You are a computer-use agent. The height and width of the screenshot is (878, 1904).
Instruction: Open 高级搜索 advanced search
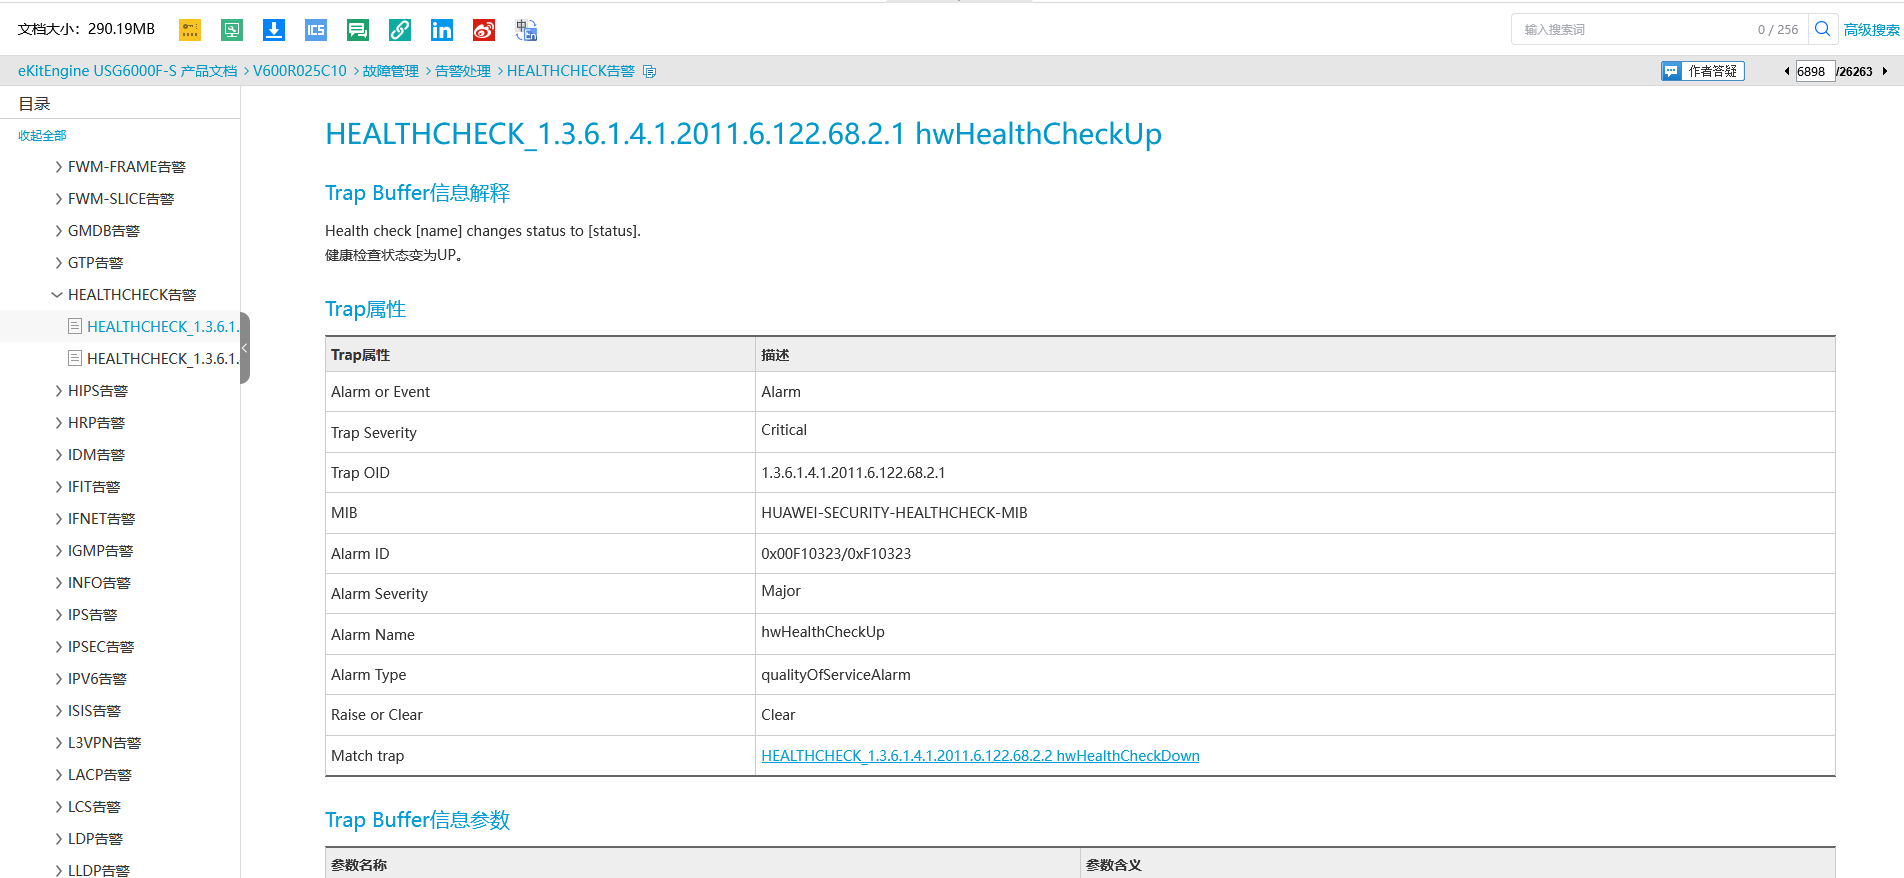point(1872,30)
